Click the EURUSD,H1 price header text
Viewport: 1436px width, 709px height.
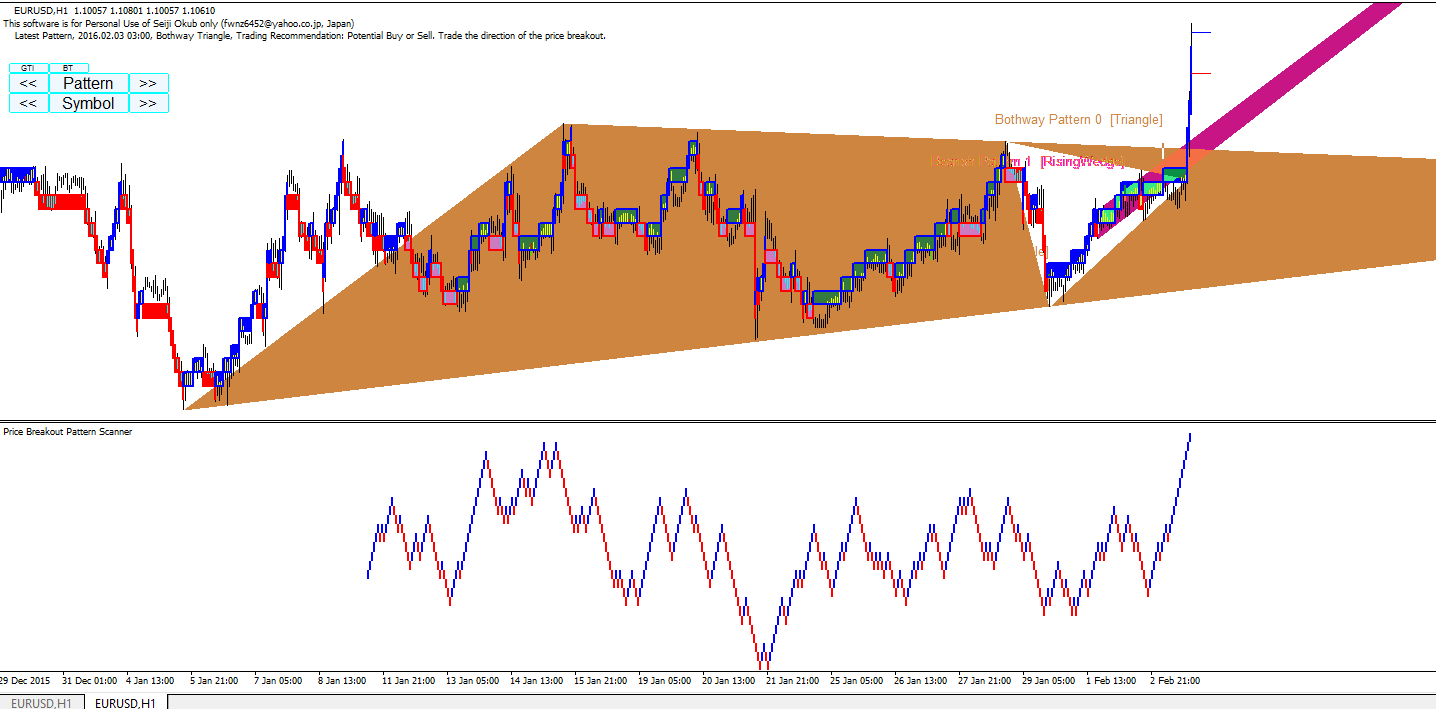115,10
